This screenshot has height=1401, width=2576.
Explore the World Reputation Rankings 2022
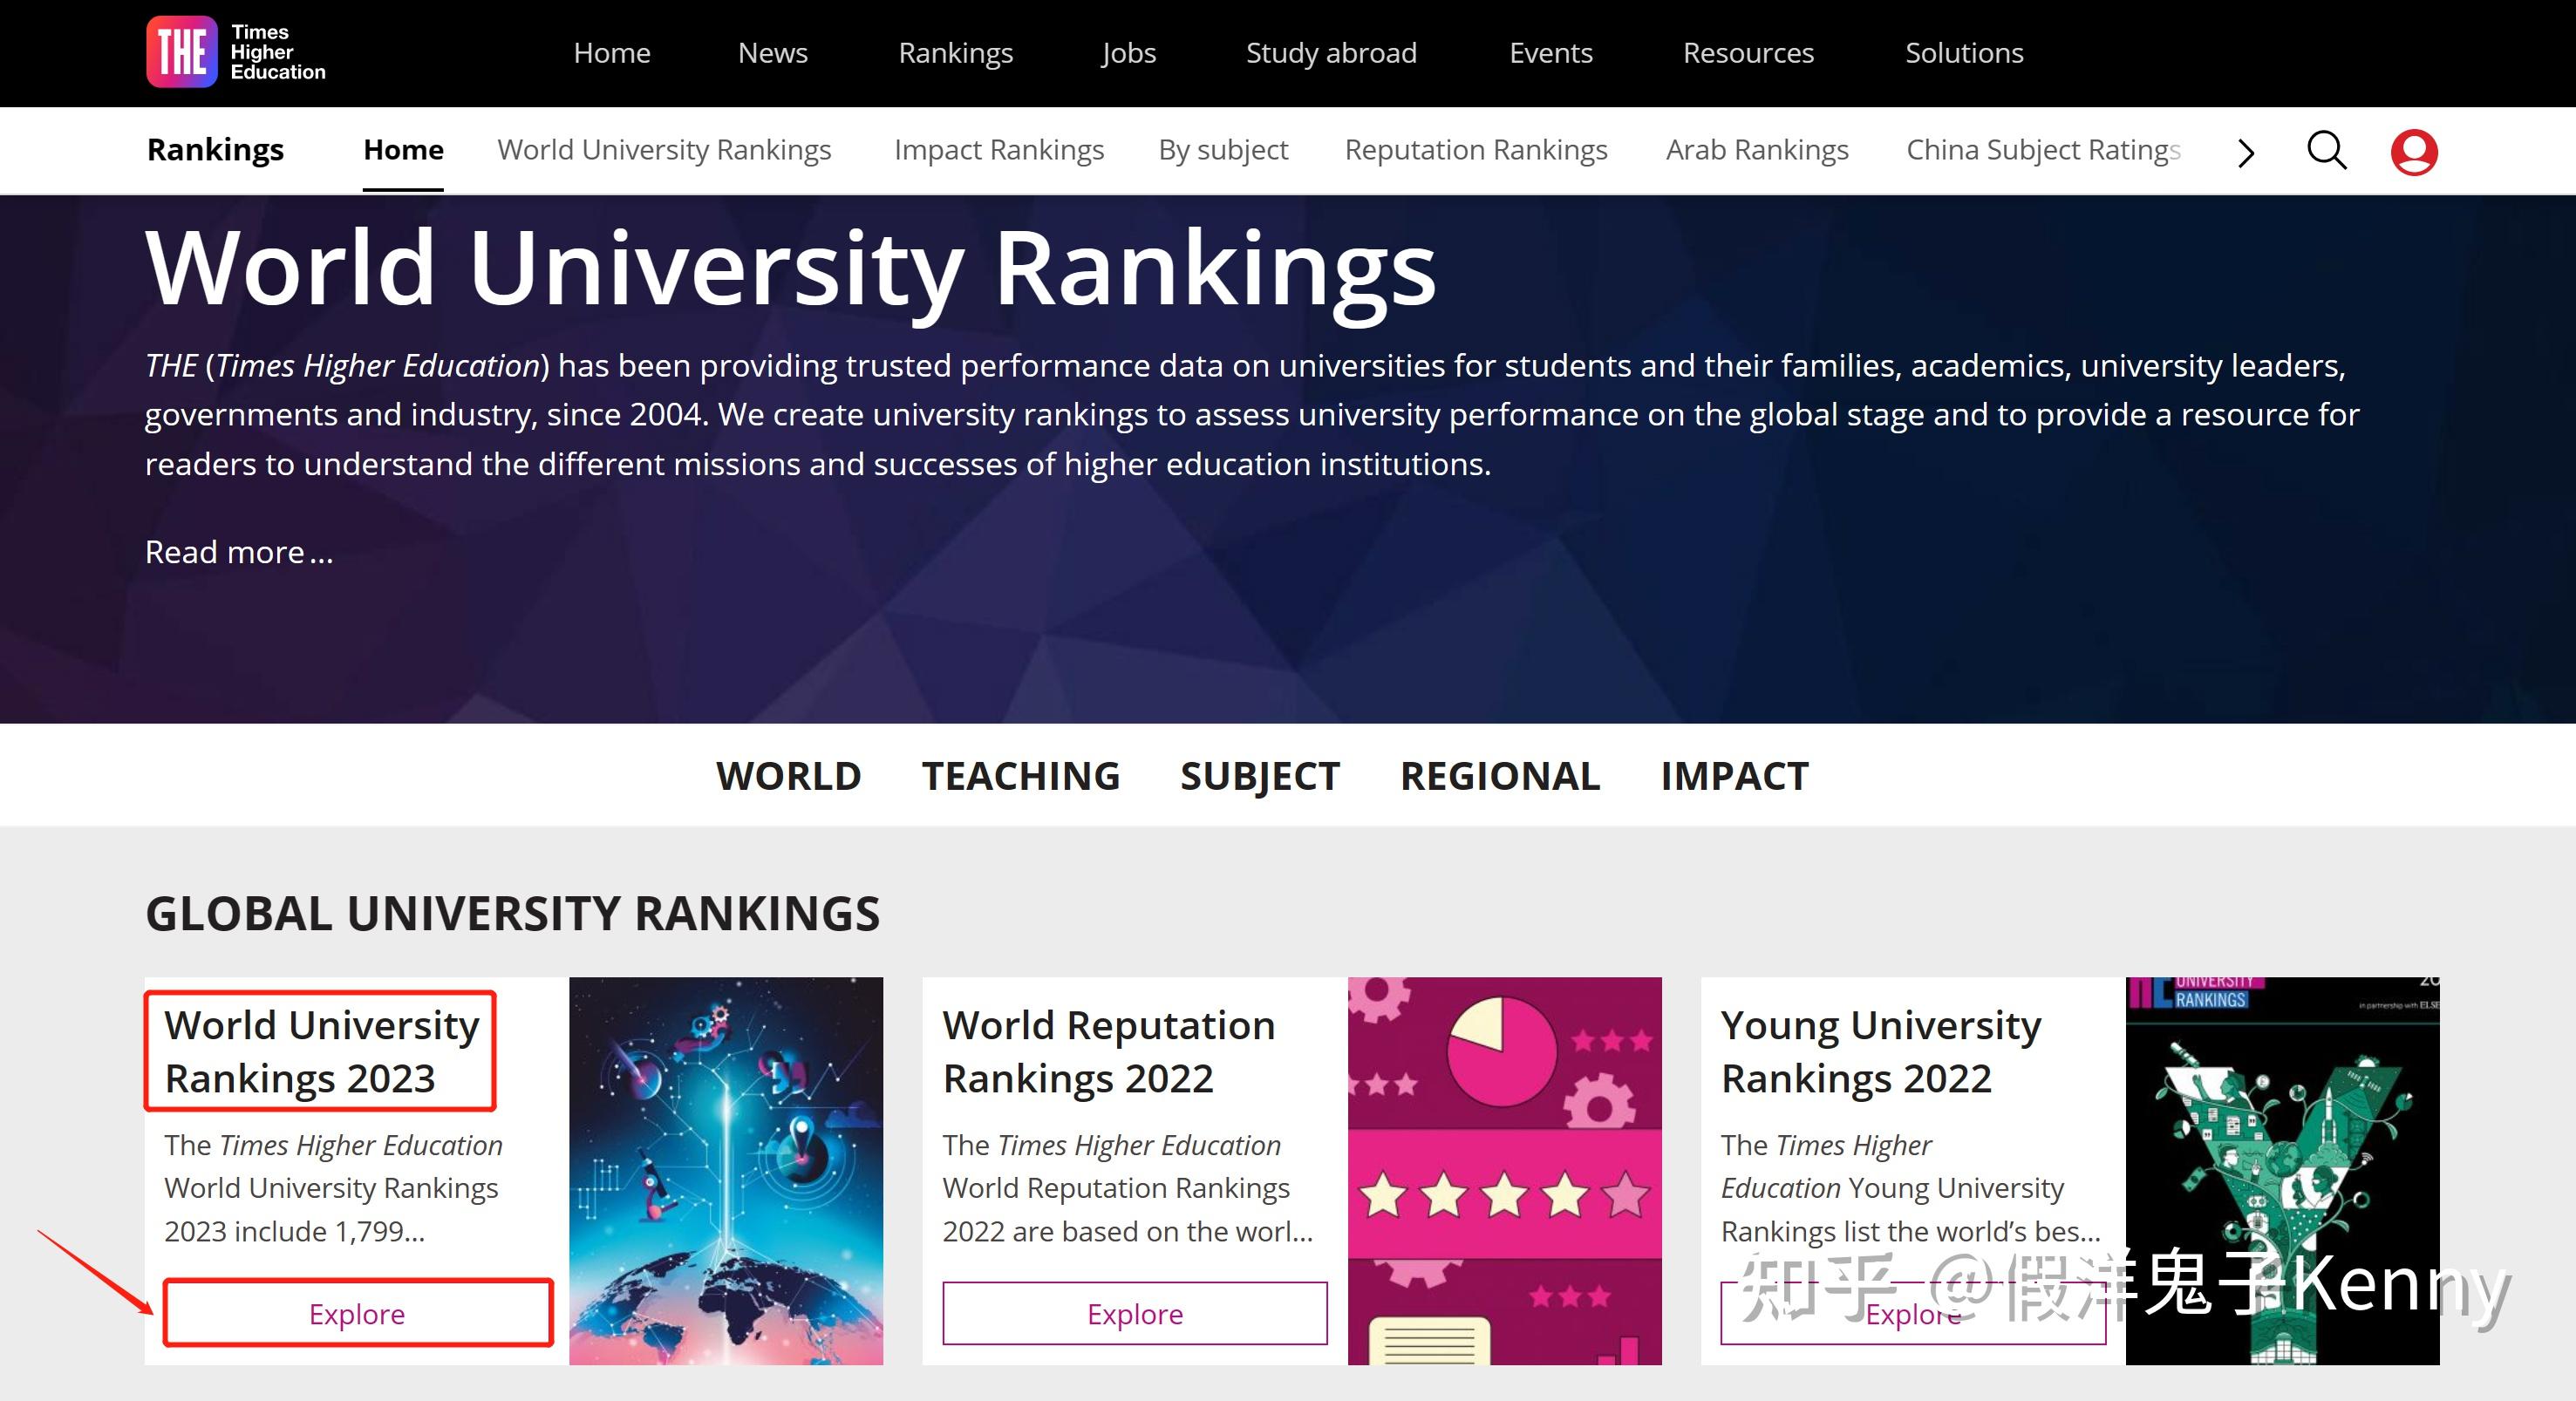1133,1314
